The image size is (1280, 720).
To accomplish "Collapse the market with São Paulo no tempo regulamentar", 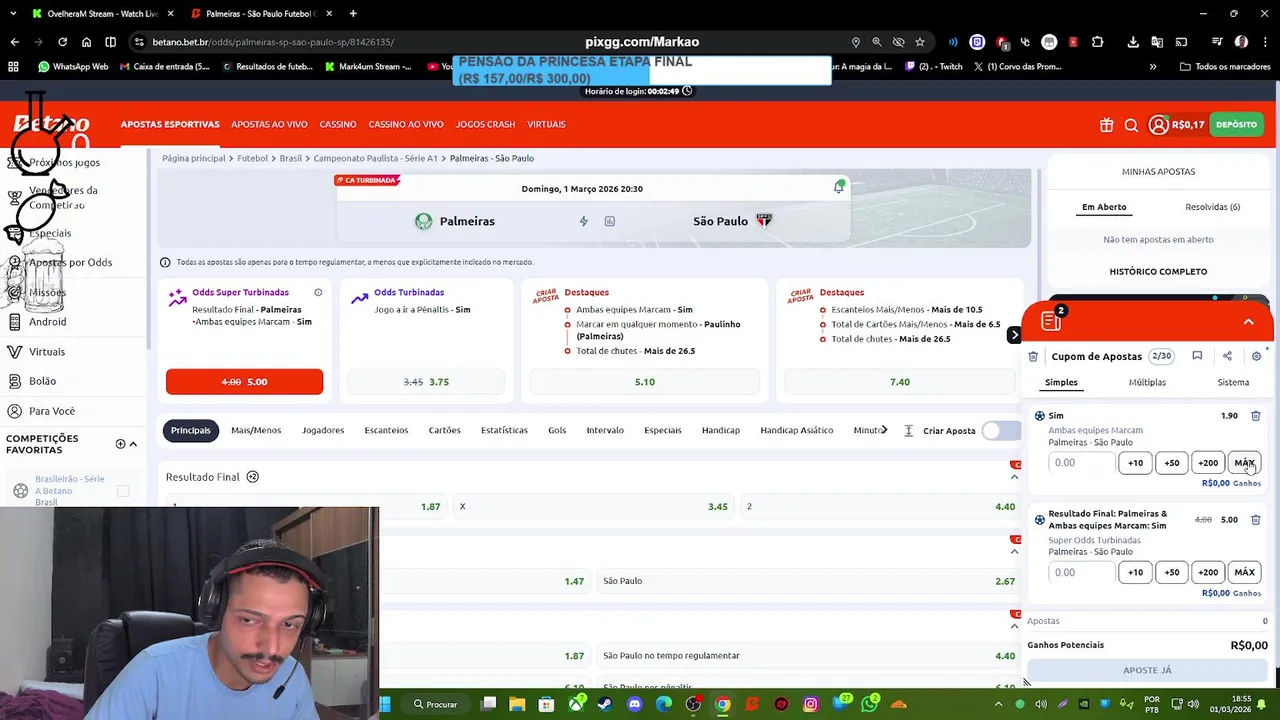I will pyautogui.click(x=1014, y=626).
